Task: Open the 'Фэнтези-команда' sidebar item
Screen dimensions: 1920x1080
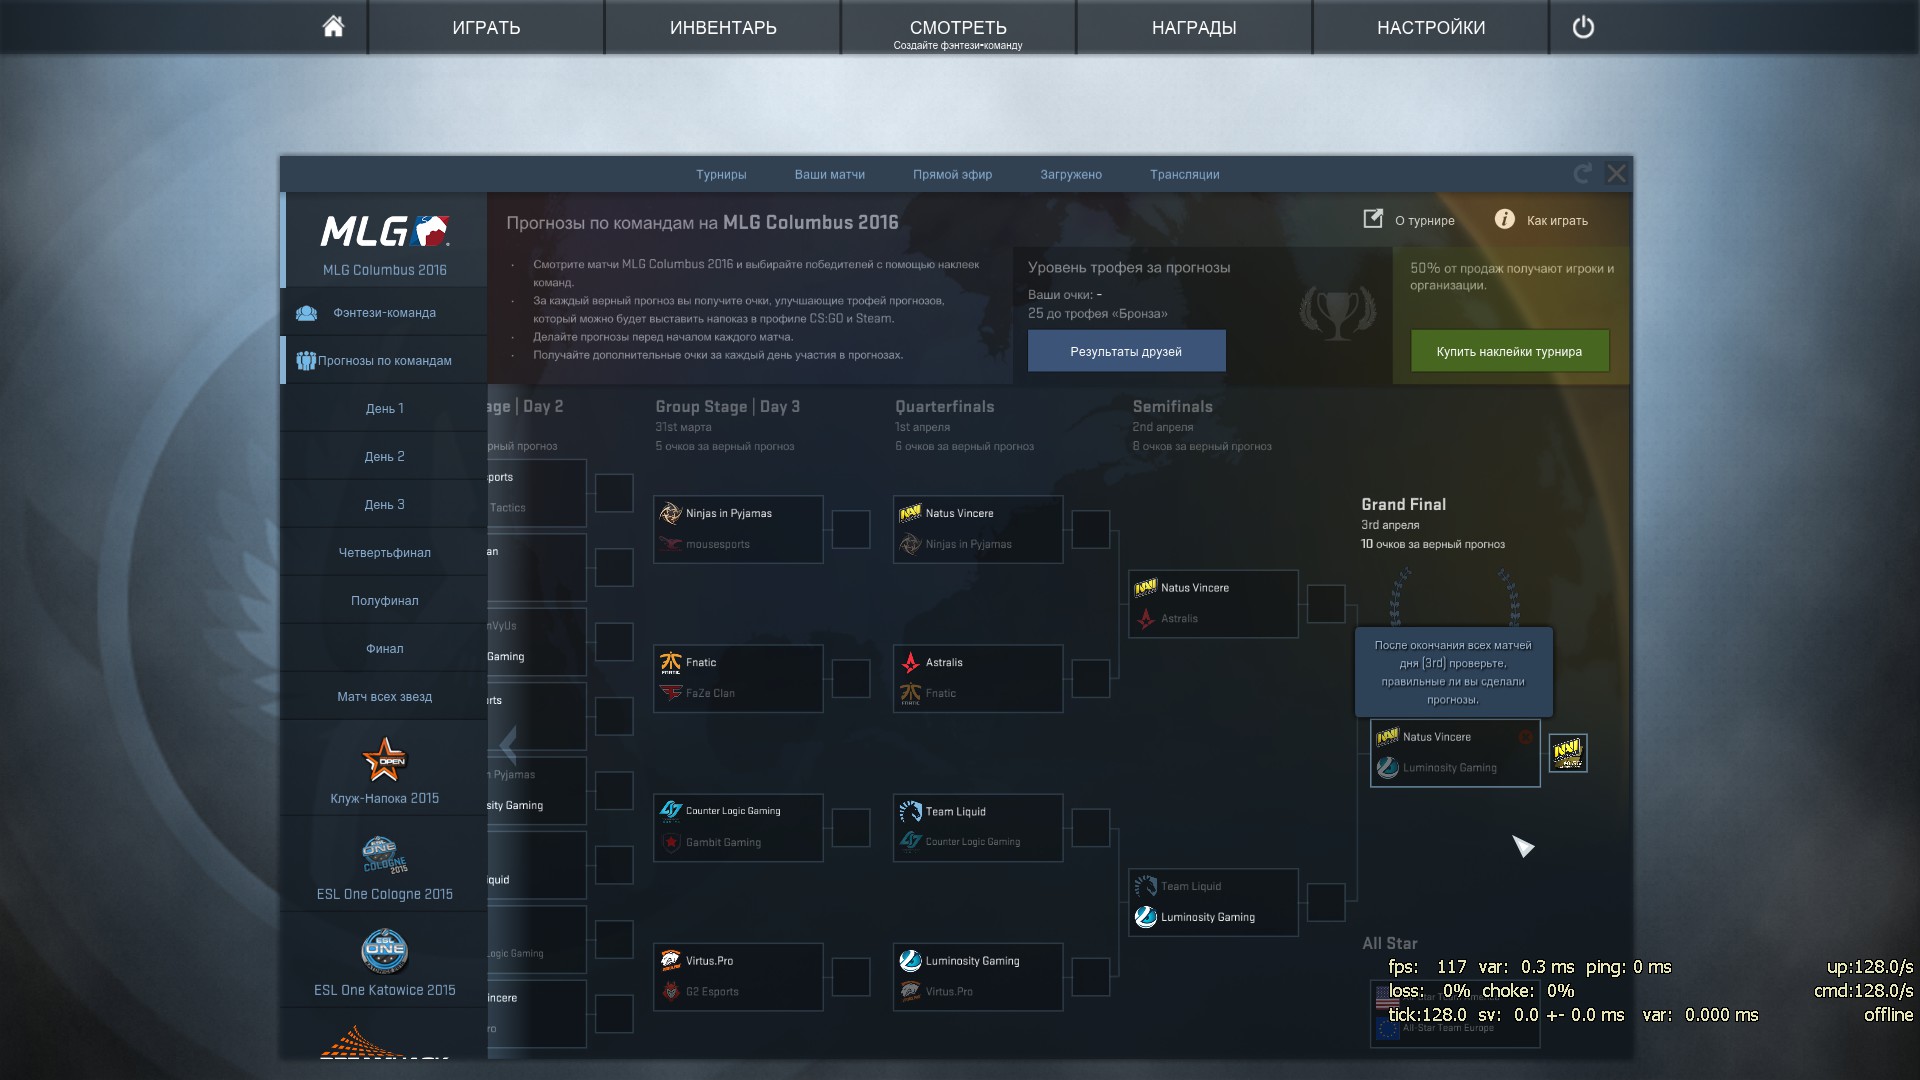Action: click(384, 313)
